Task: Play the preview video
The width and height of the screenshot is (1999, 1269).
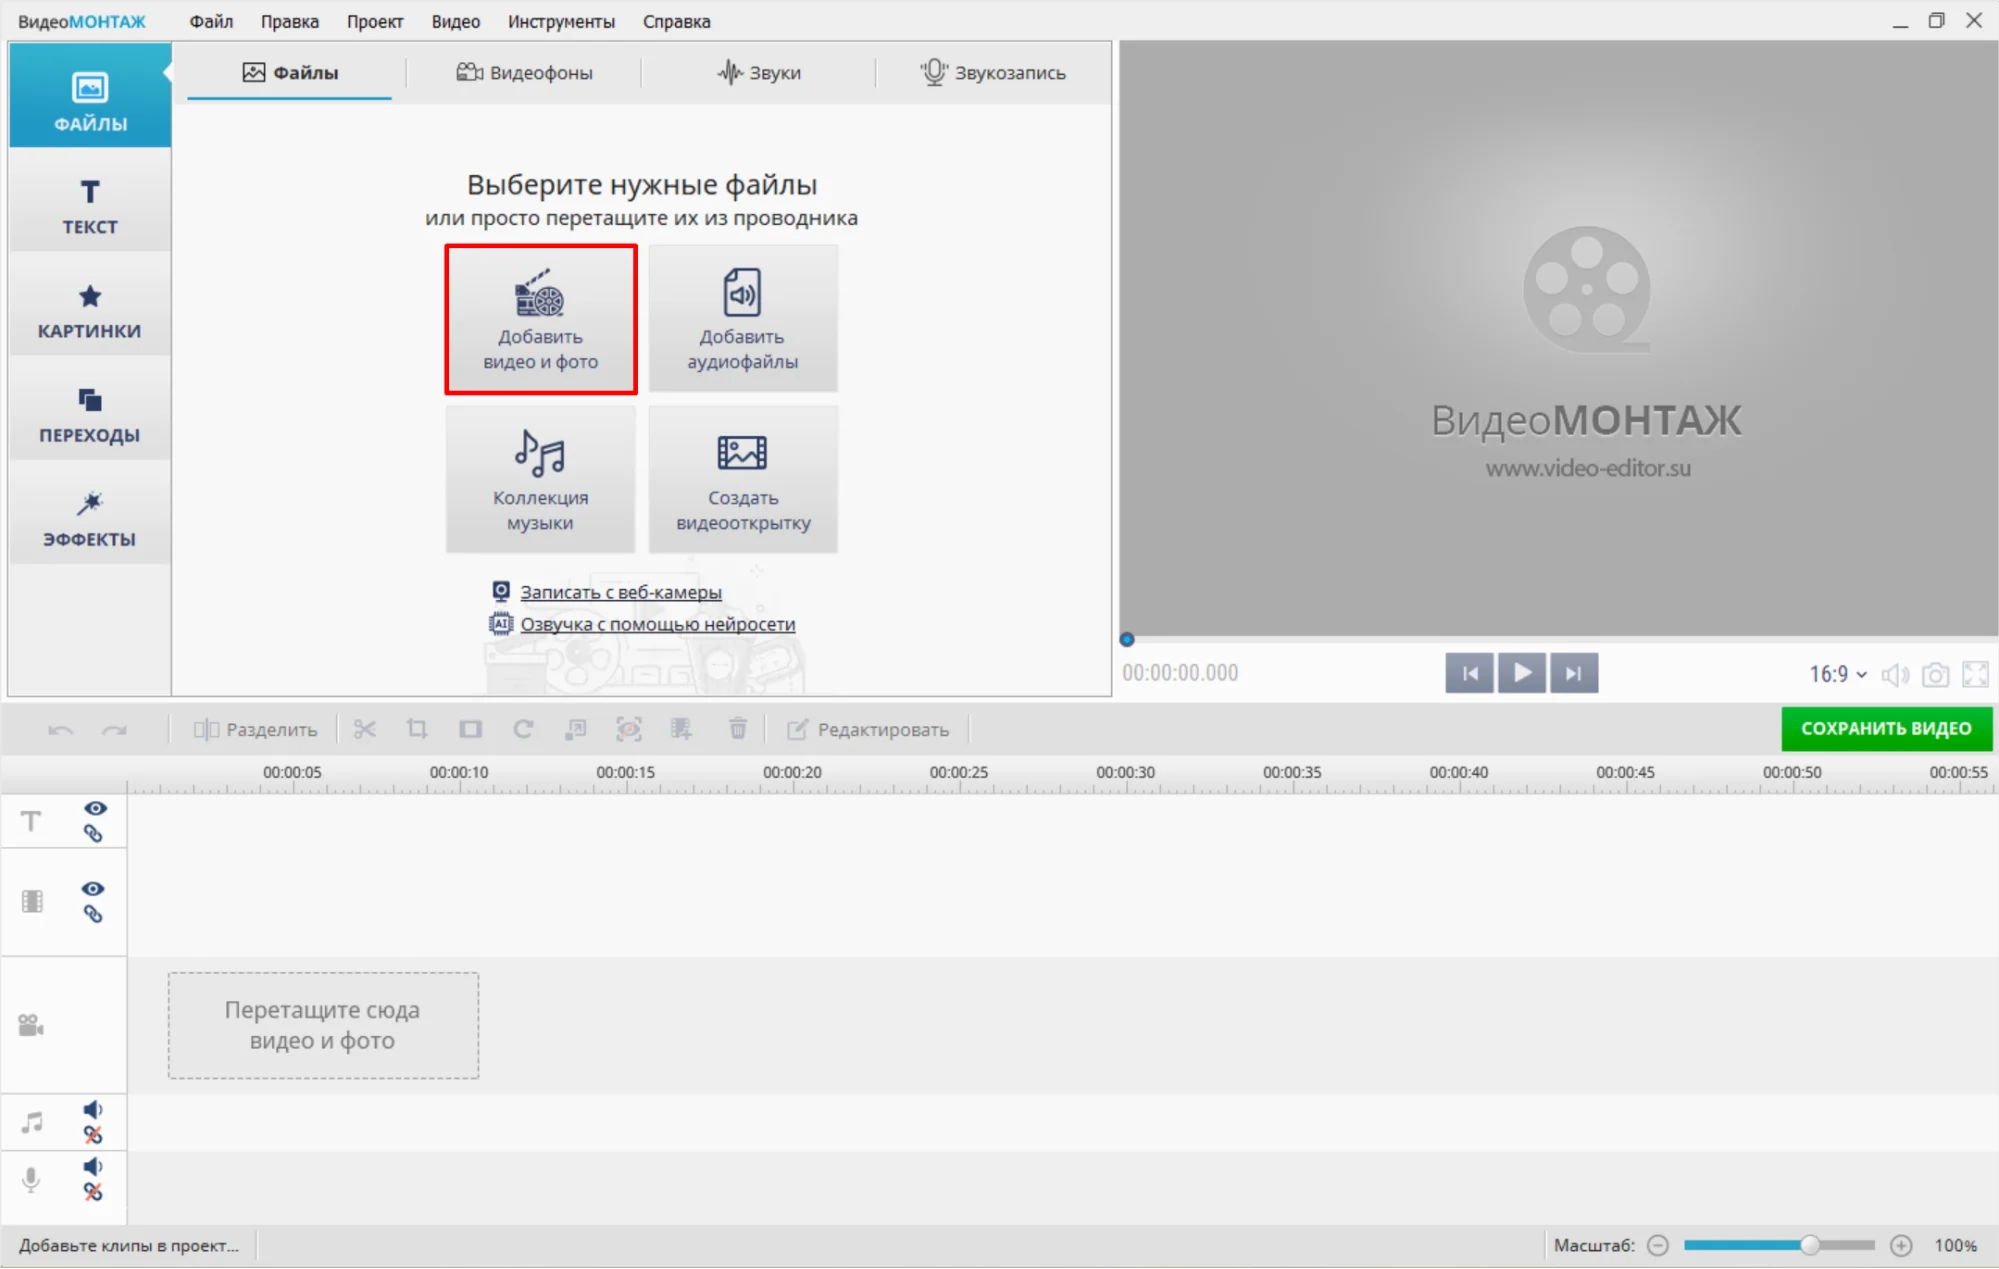Action: [1522, 673]
